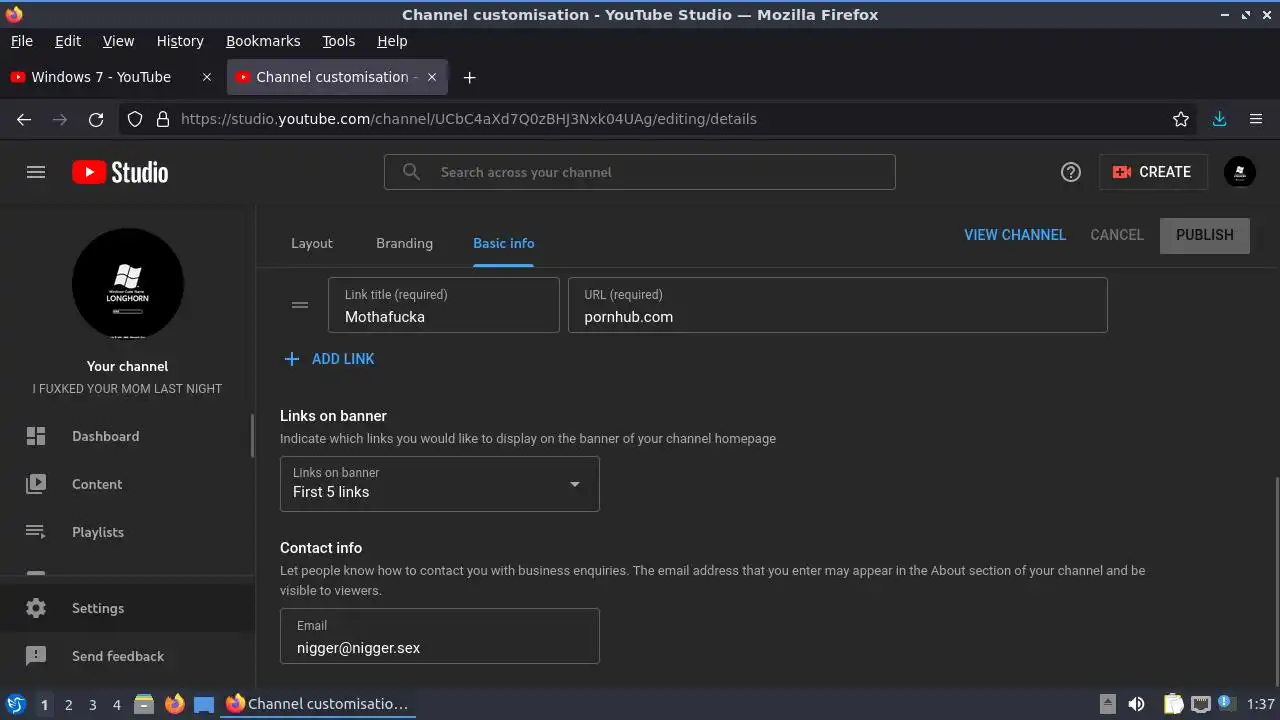Viewport: 1280px width, 720px height.
Task: Click the site padlock icon
Action: pyautogui.click(x=163, y=119)
